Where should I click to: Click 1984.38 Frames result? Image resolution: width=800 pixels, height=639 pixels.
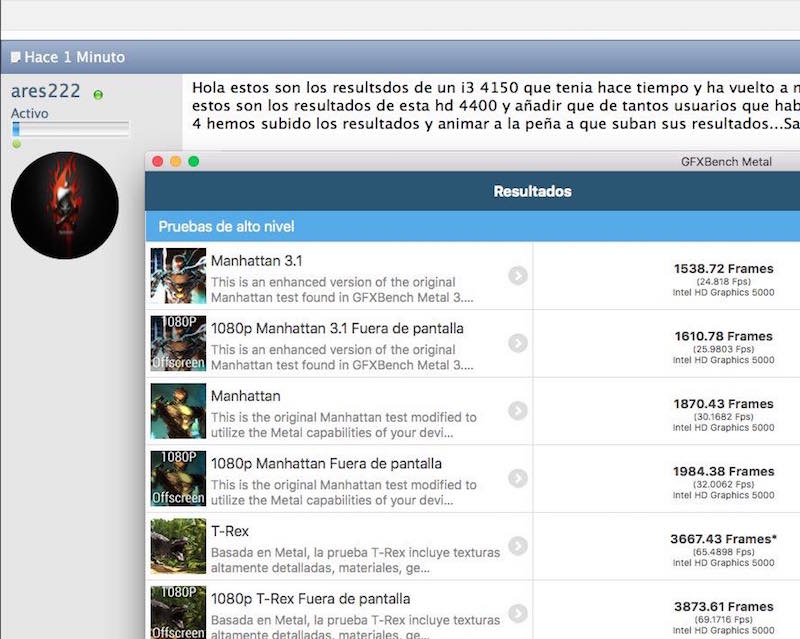click(x=723, y=471)
